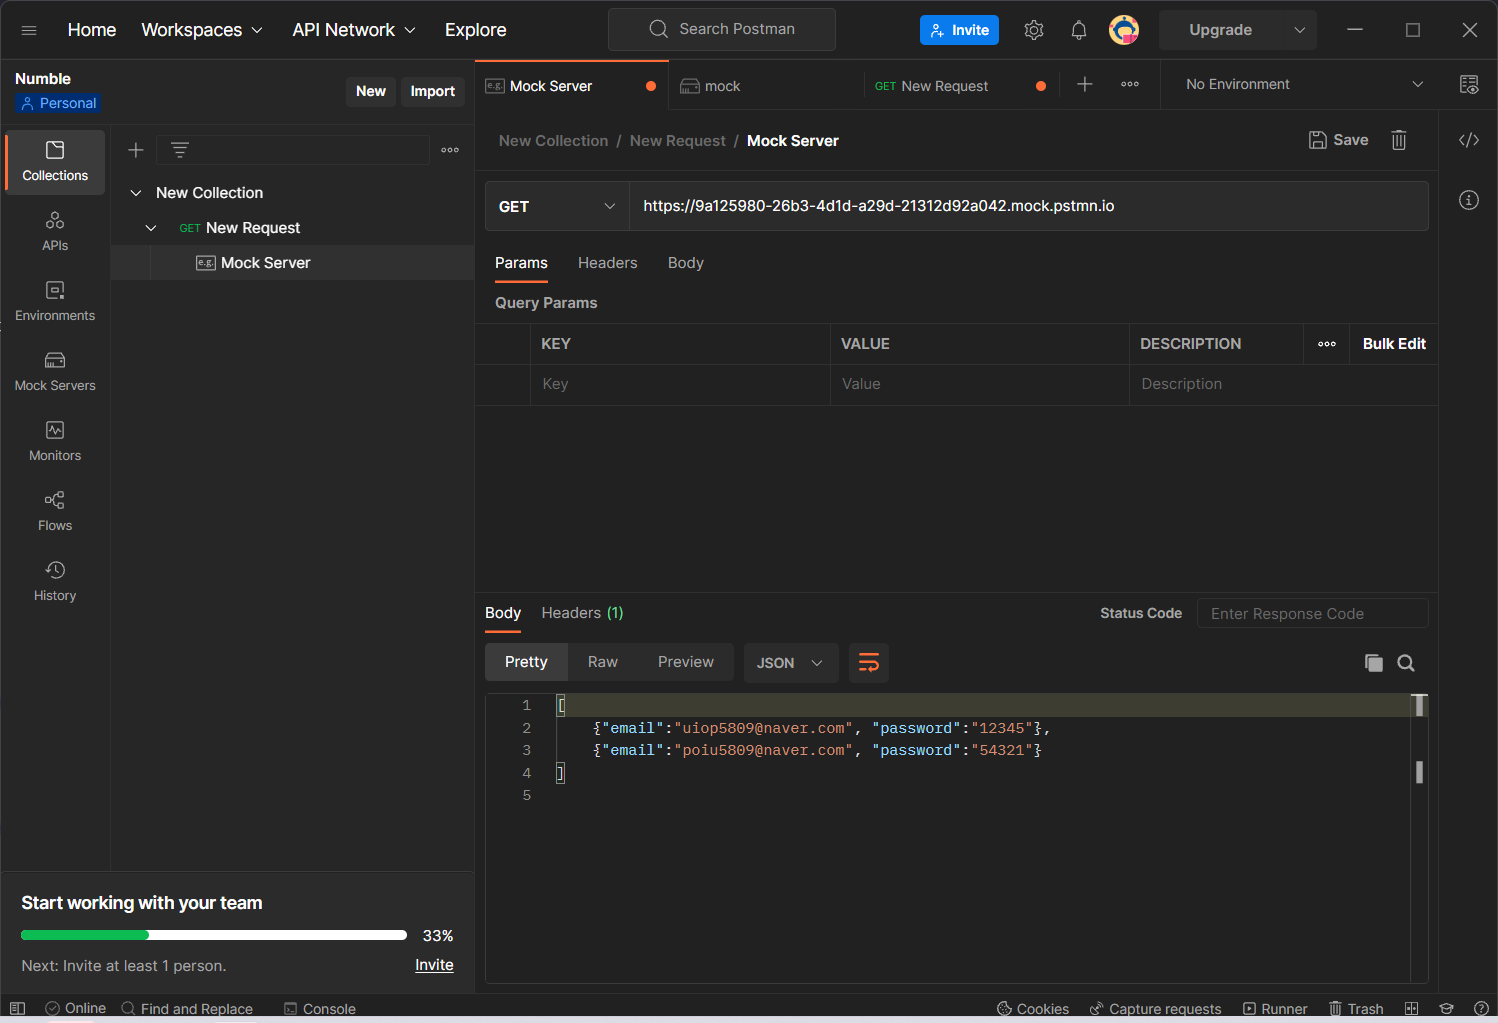Image resolution: width=1498 pixels, height=1023 pixels.
Task: Go to Home menu
Action: point(92,30)
